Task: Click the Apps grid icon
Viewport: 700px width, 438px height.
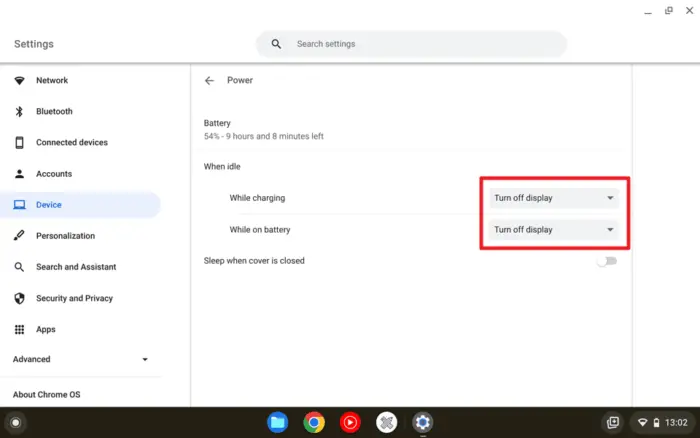Action: click(x=19, y=329)
